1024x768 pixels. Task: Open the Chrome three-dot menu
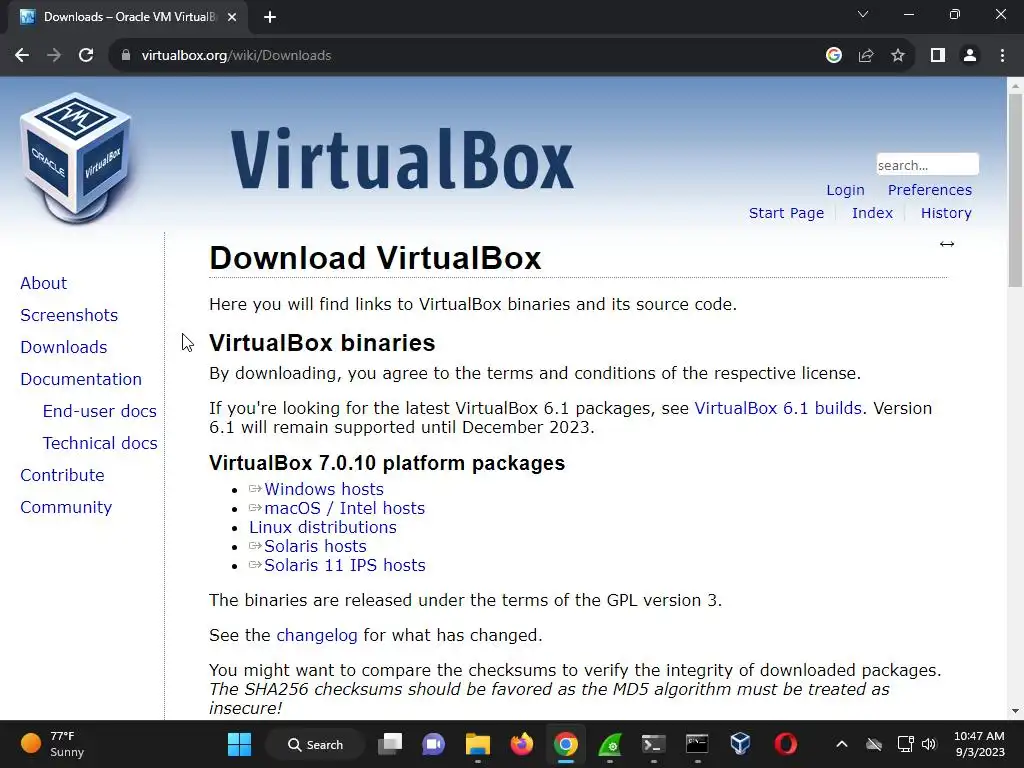coord(1002,56)
